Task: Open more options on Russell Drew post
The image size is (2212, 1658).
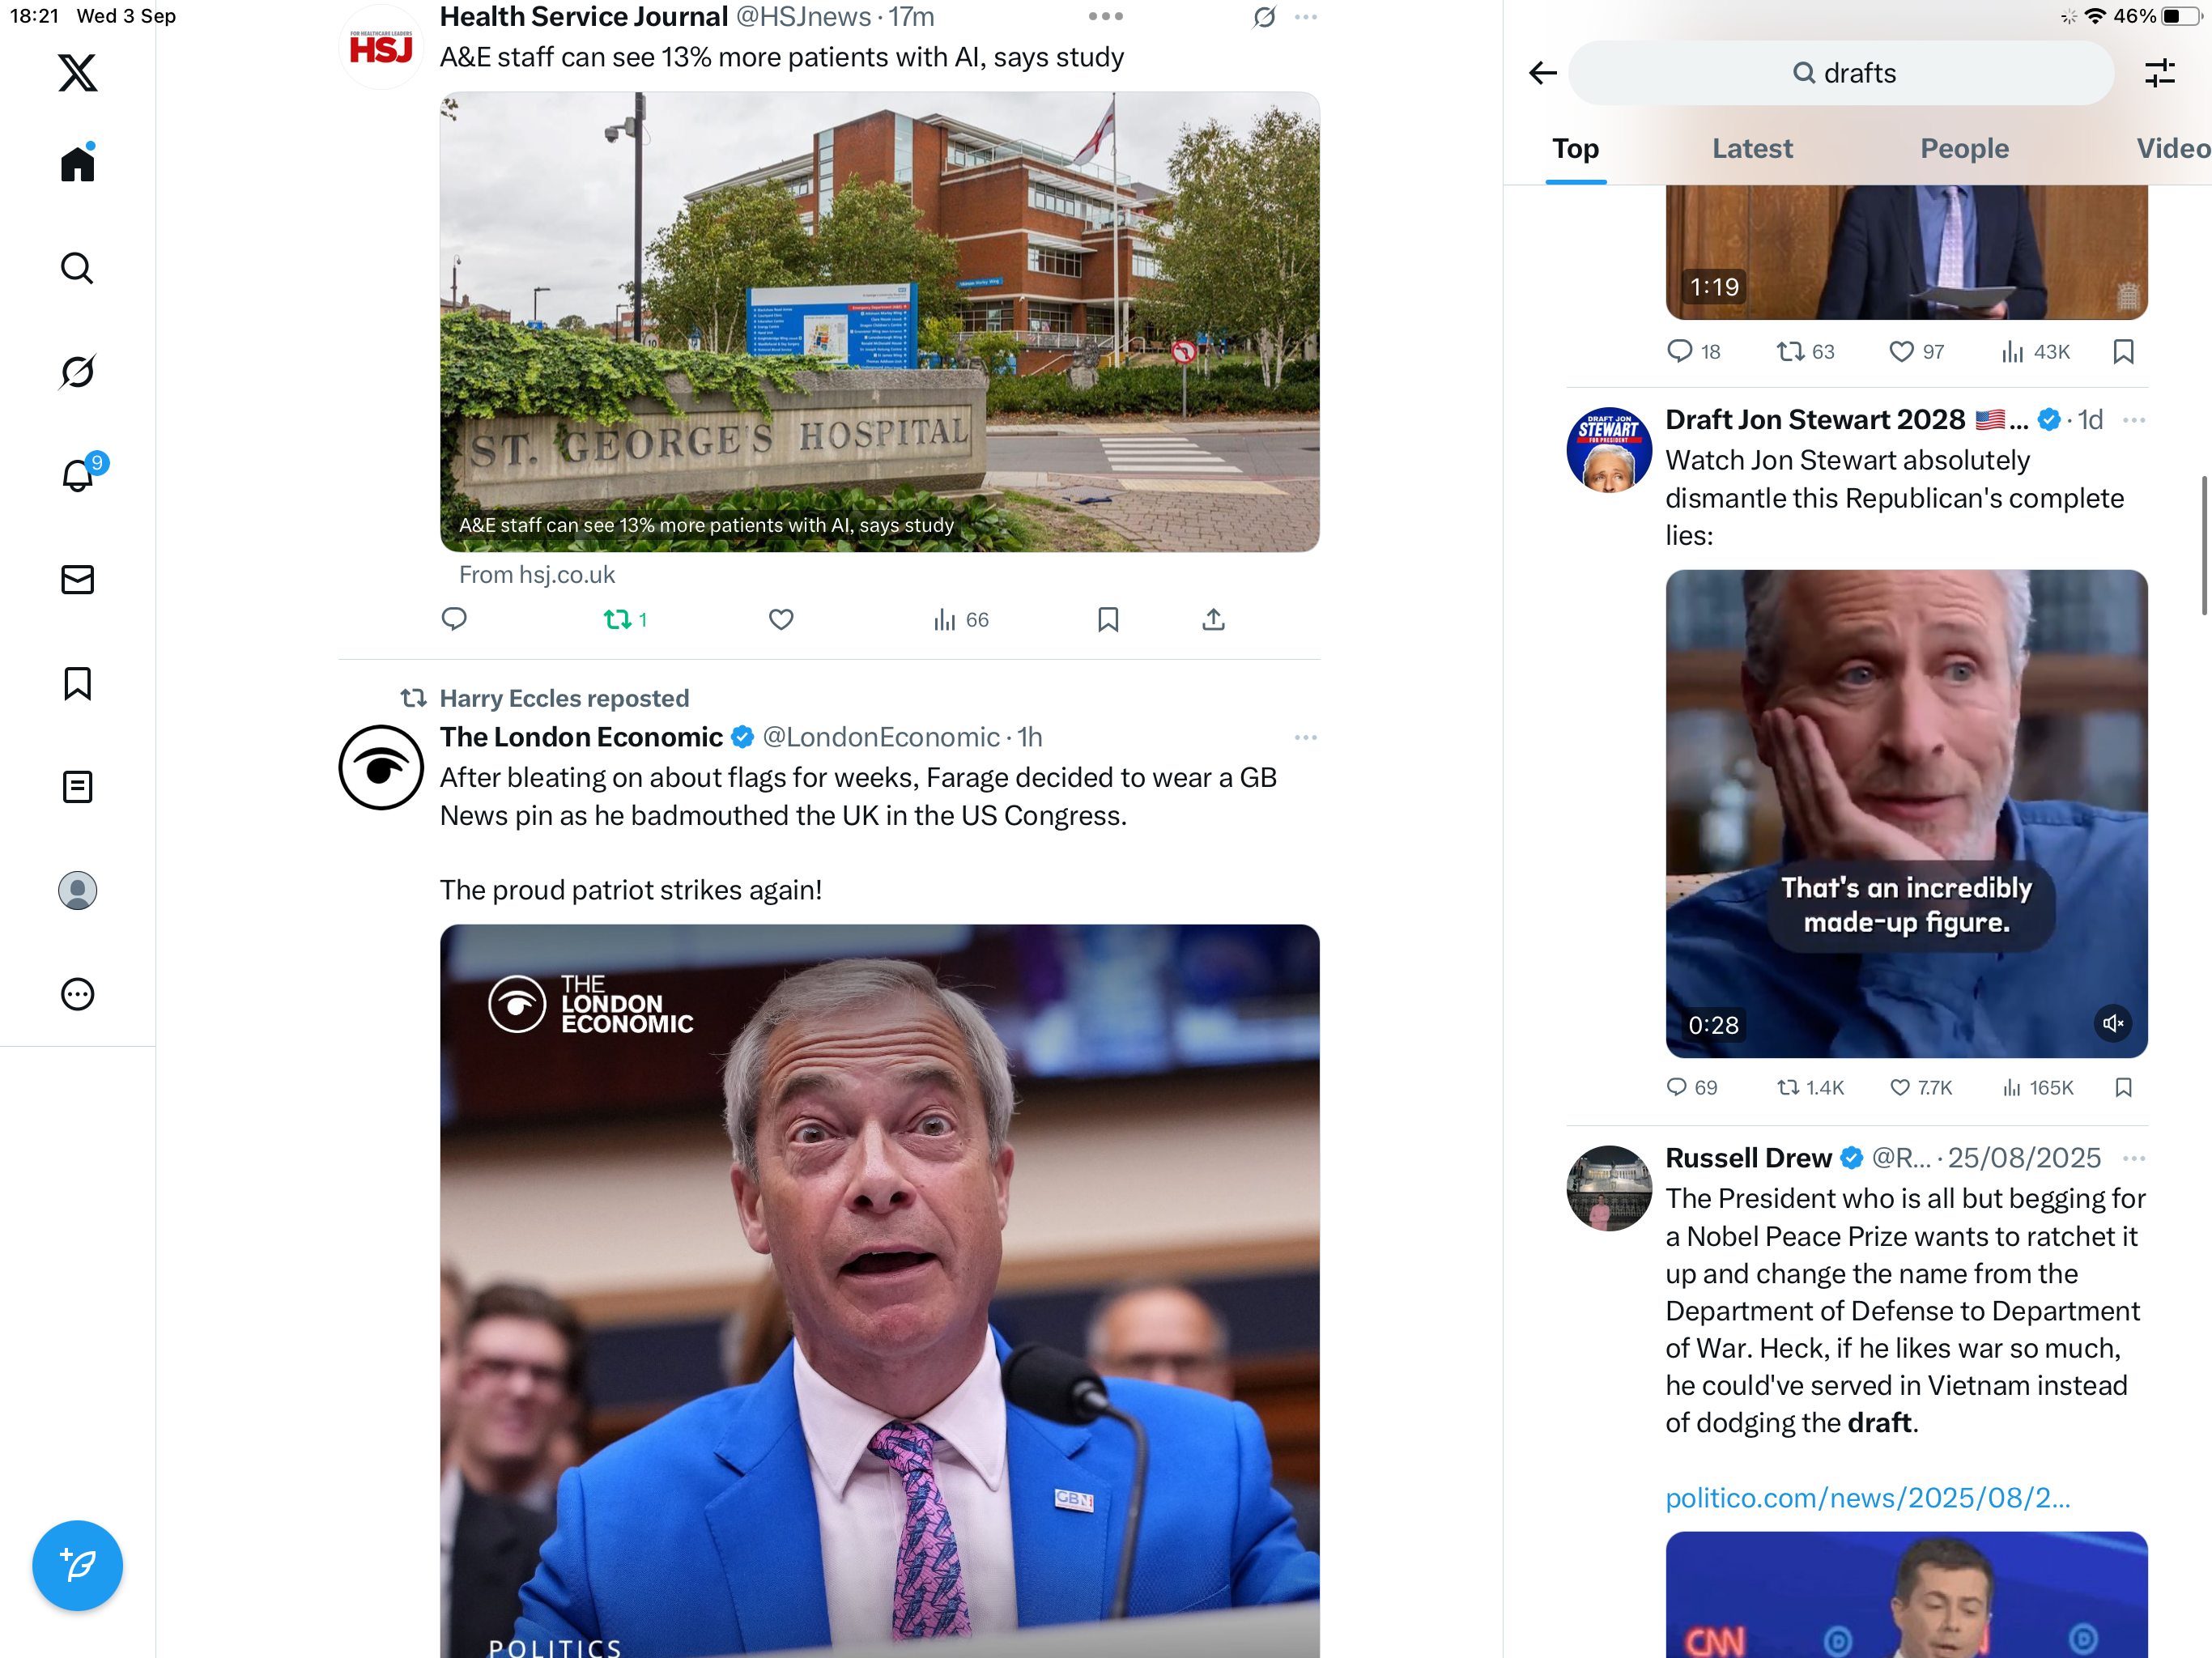Action: tap(2133, 1158)
